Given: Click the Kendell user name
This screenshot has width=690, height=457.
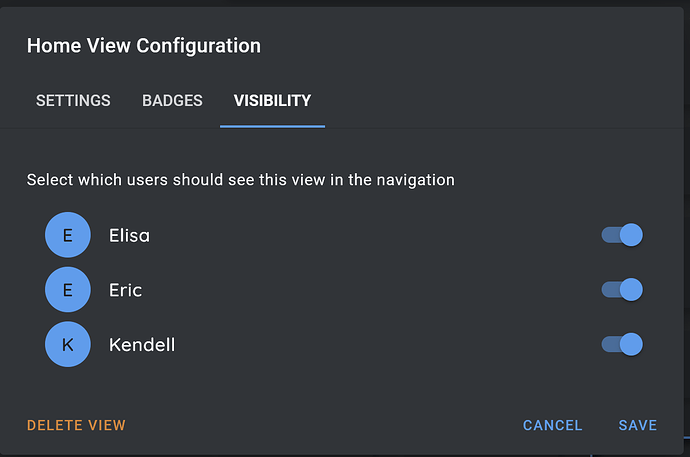Looking at the screenshot, I should [x=141, y=345].
